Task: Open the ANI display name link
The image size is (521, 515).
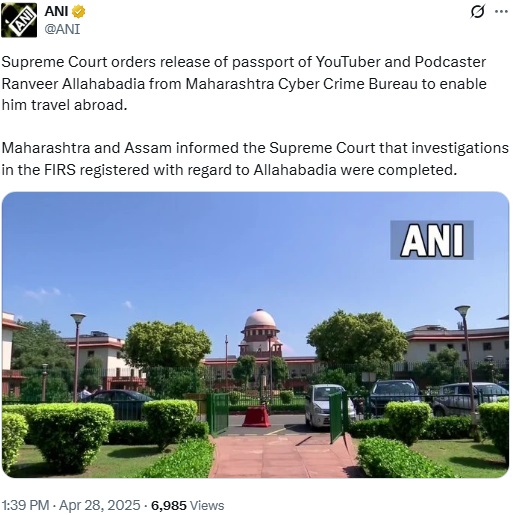Action: 56,12
